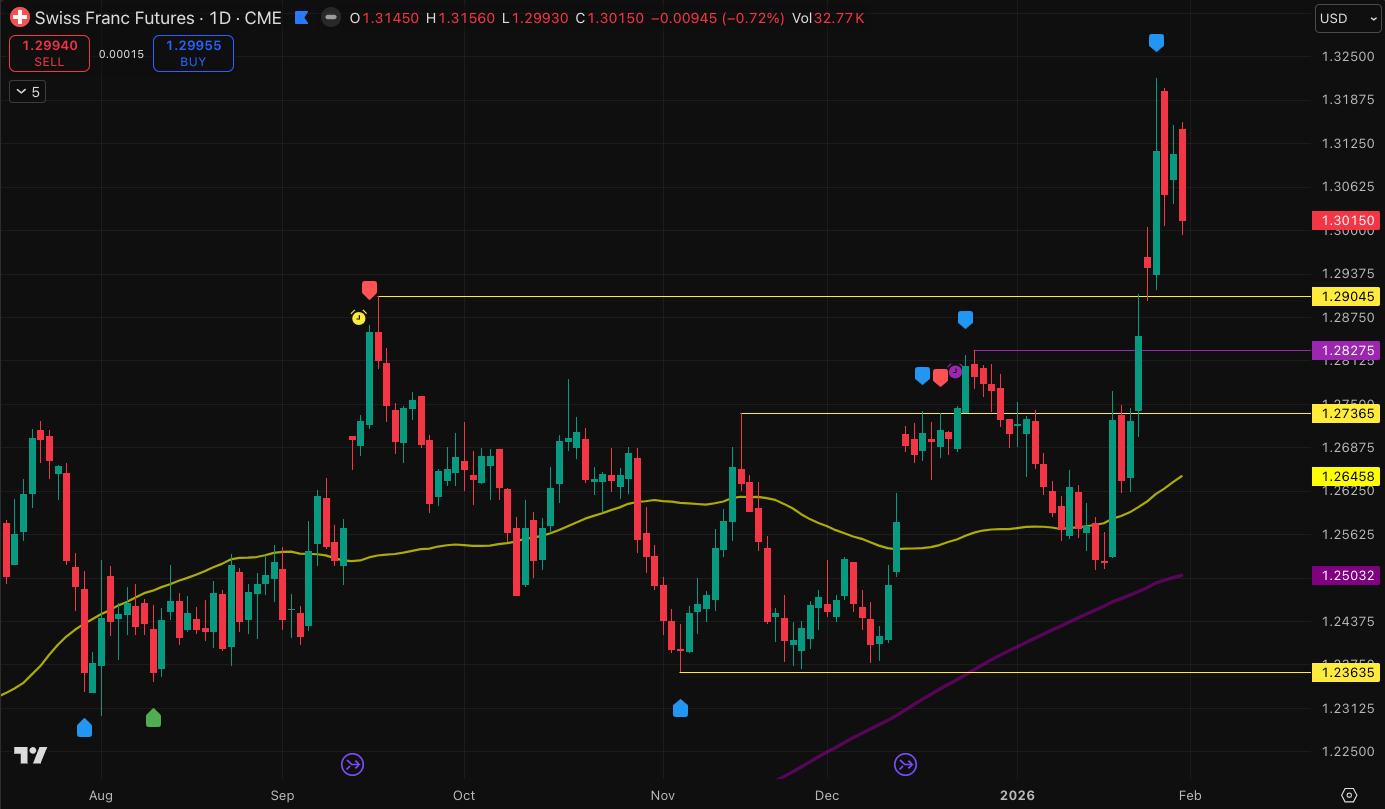This screenshot has width=1385, height=809.
Task: Click the blue flag icon beside CME
Action: [301, 18]
